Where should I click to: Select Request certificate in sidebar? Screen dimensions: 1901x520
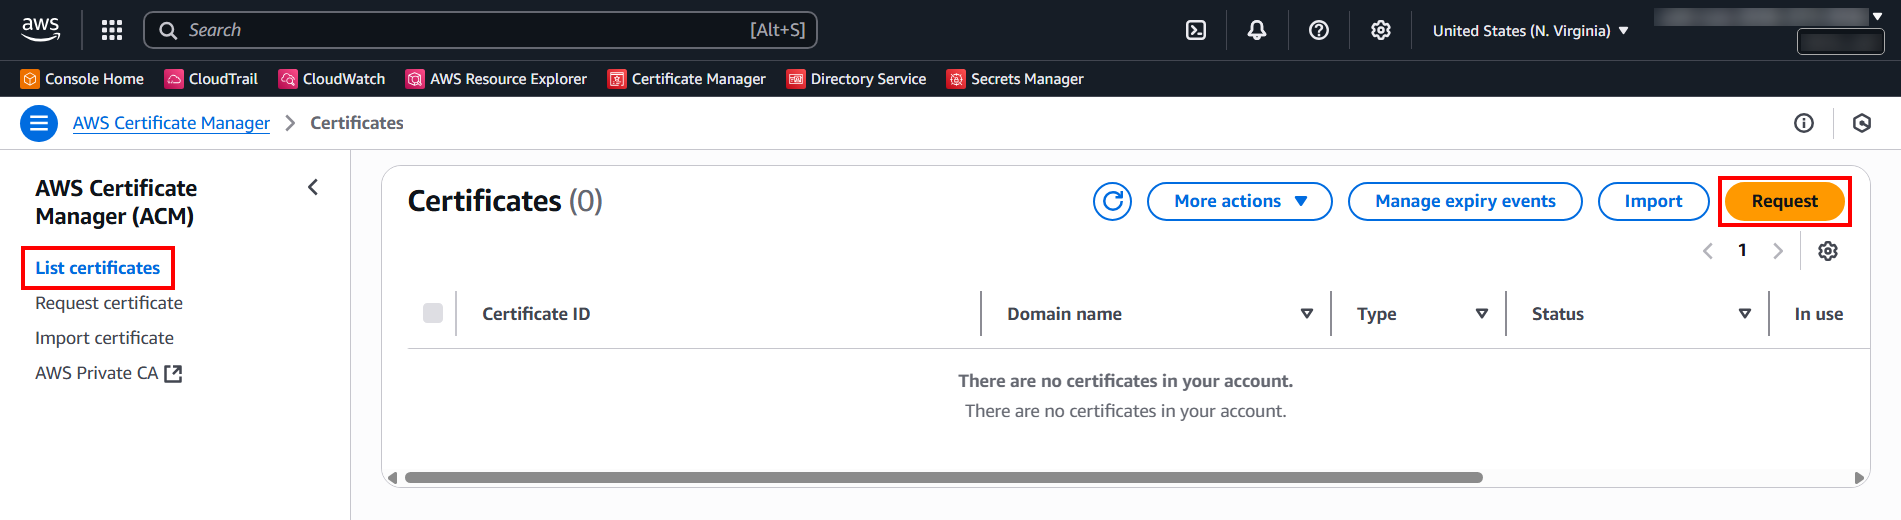(x=109, y=303)
